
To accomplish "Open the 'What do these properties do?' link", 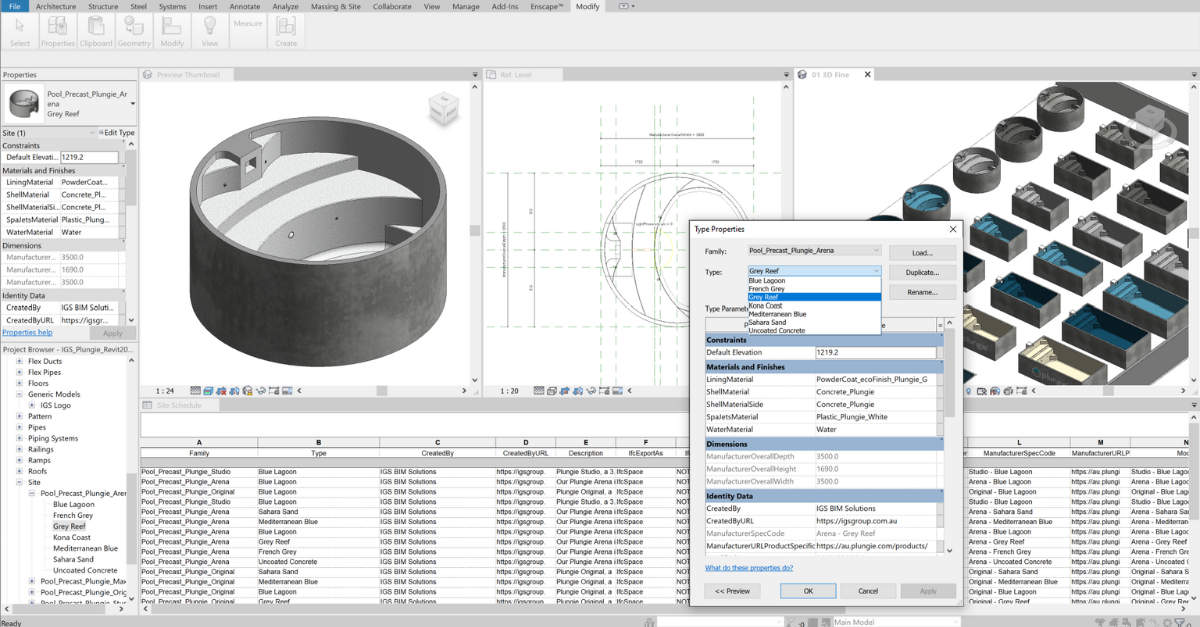I will [749, 568].
